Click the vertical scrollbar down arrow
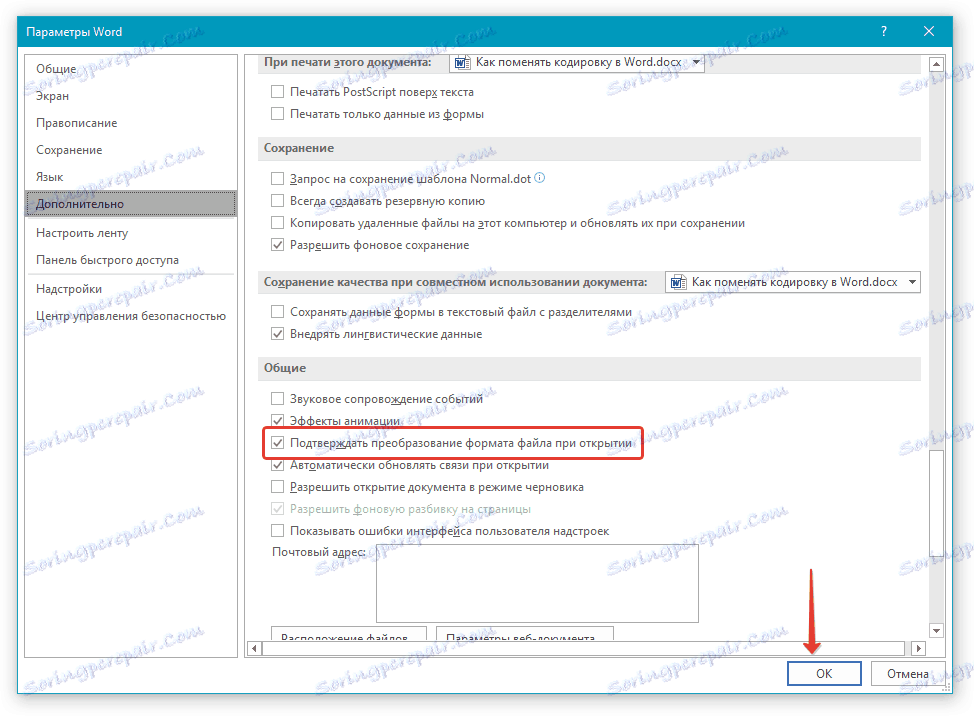 coord(936,631)
